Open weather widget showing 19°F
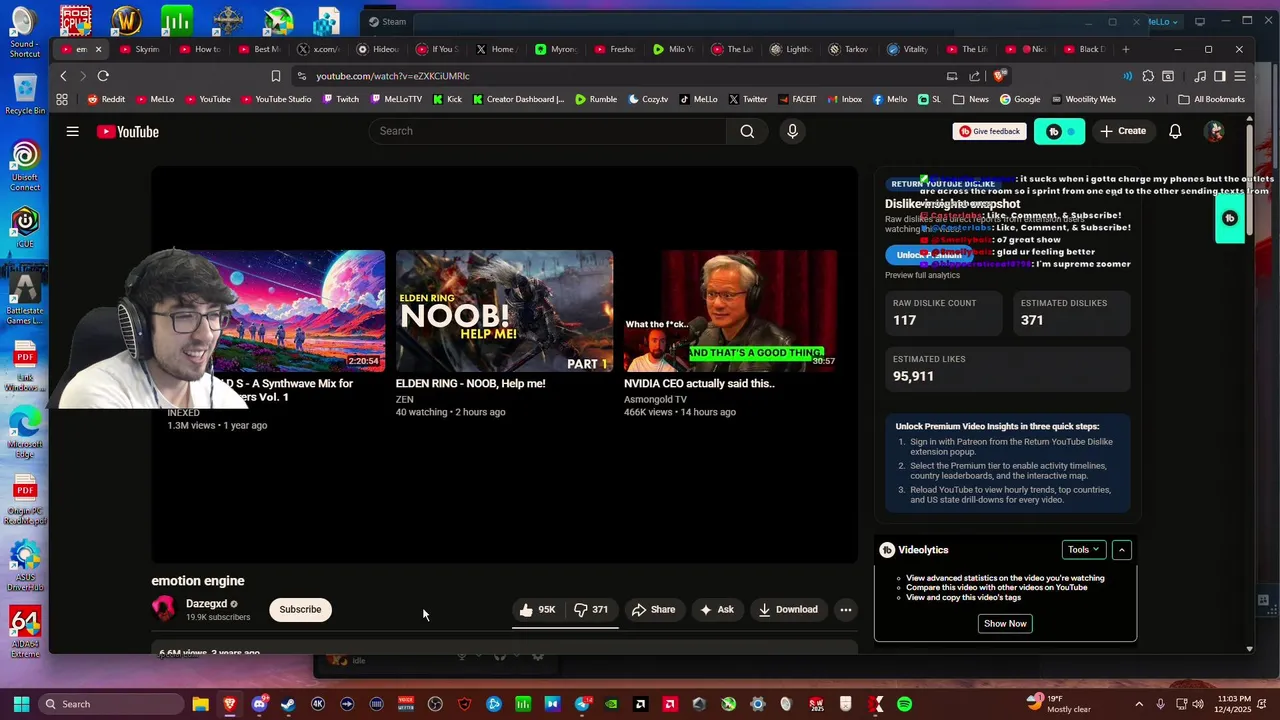Screen dimensions: 1280x720 [1059, 704]
